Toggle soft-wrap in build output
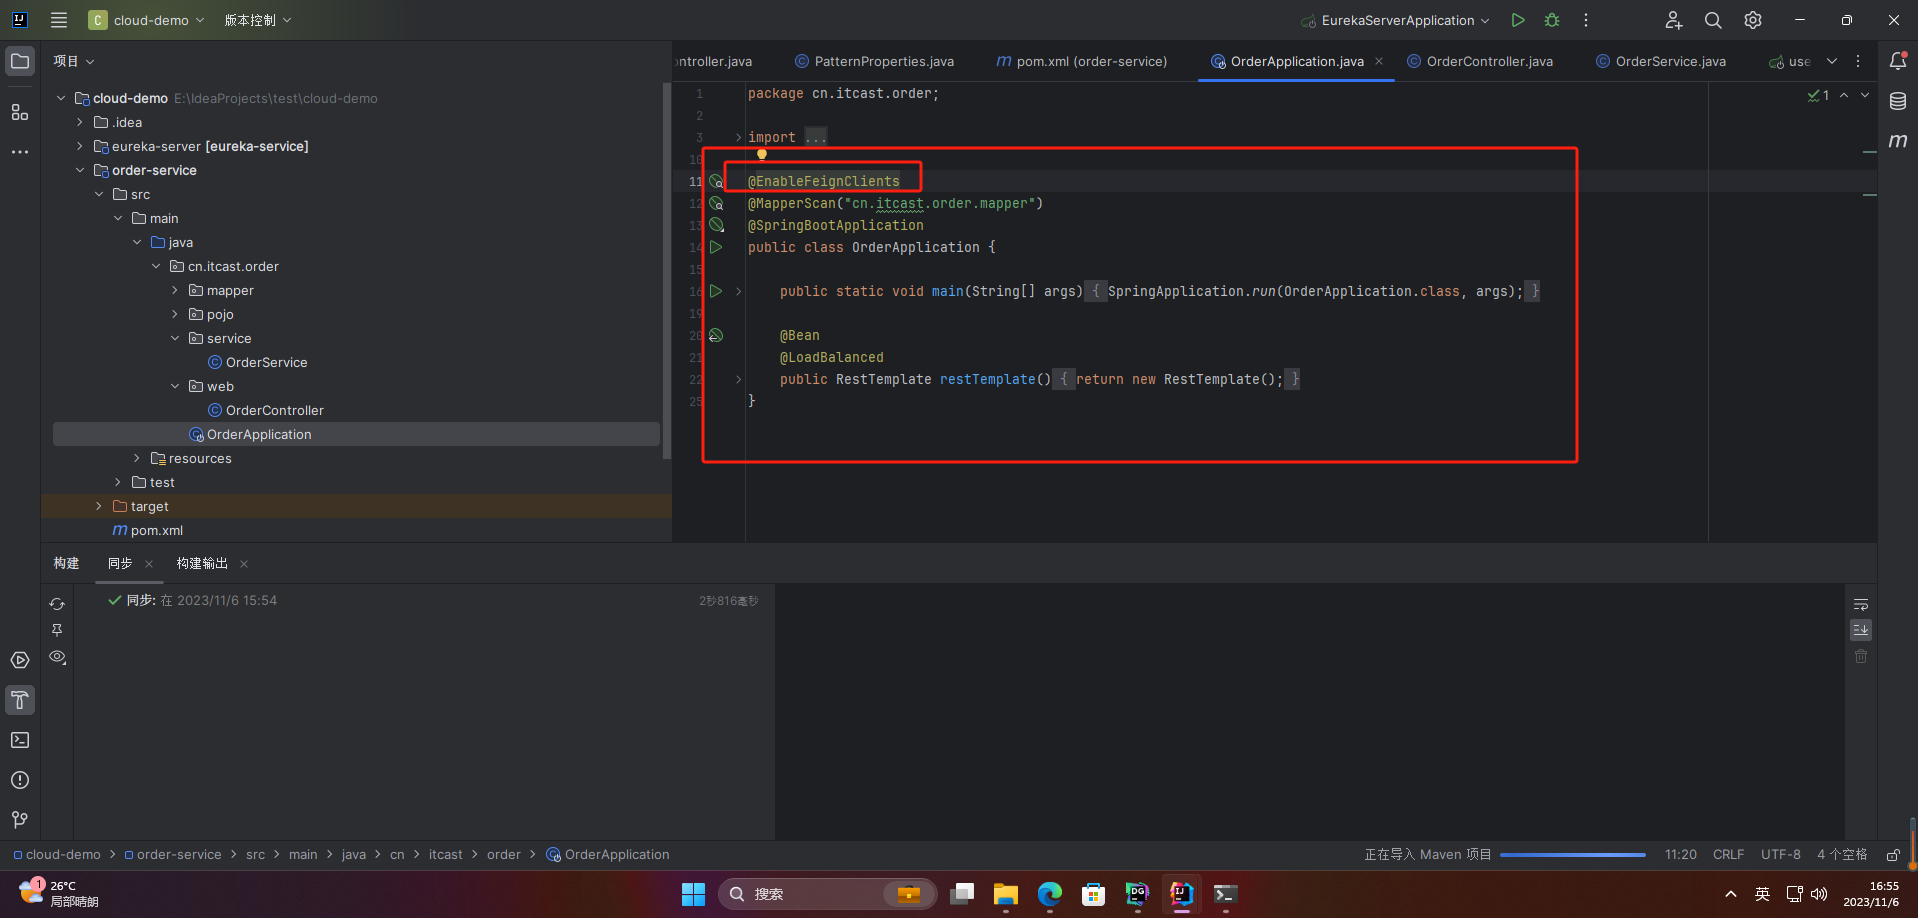Screen dimensions: 1918x918 pos(1861,604)
